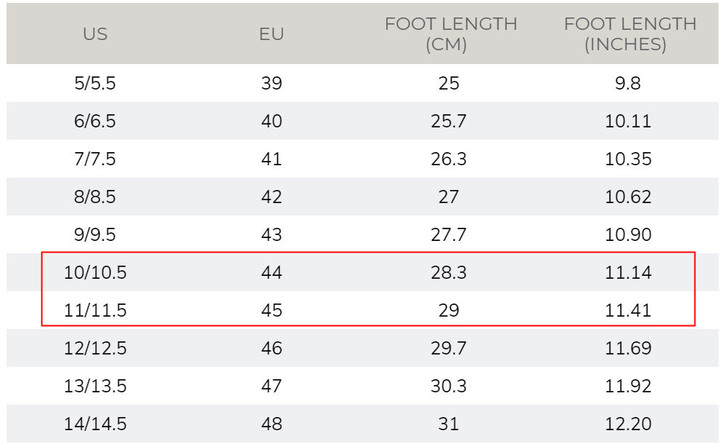Viewport: 720px width, 444px height.
Task: Click the EU column header
Action: point(271,34)
